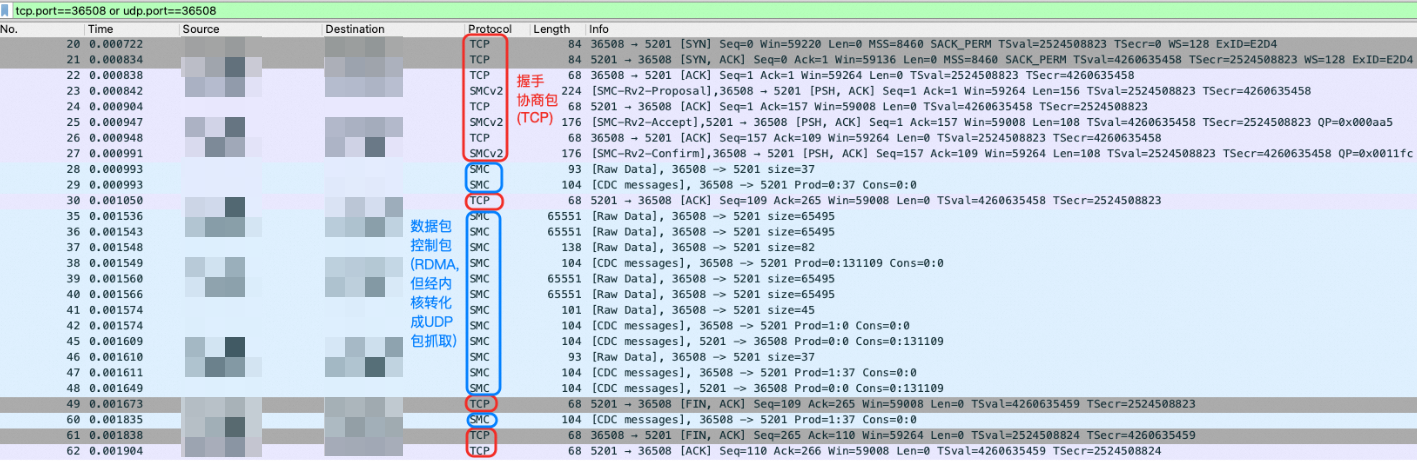Select packet 41 Raw Data size=45
This screenshot has height=461, width=1417.
(708, 310)
